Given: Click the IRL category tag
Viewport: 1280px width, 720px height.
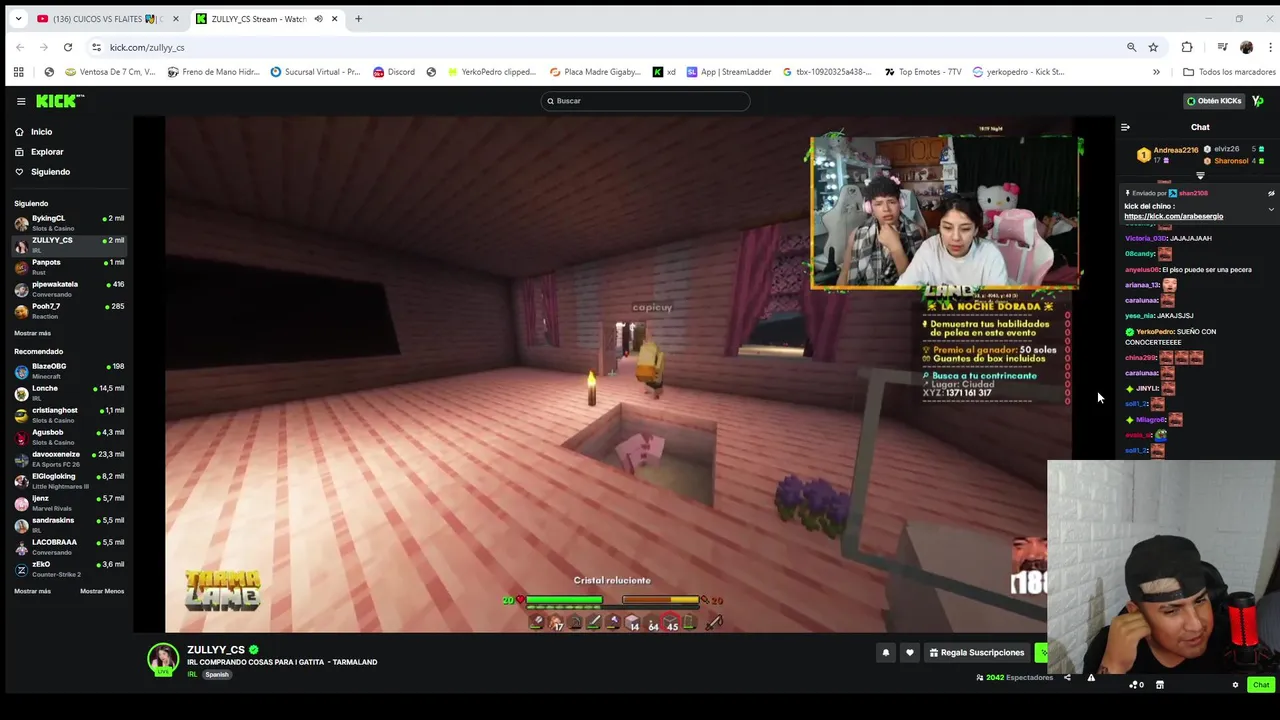Looking at the screenshot, I should tap(192, 675).
